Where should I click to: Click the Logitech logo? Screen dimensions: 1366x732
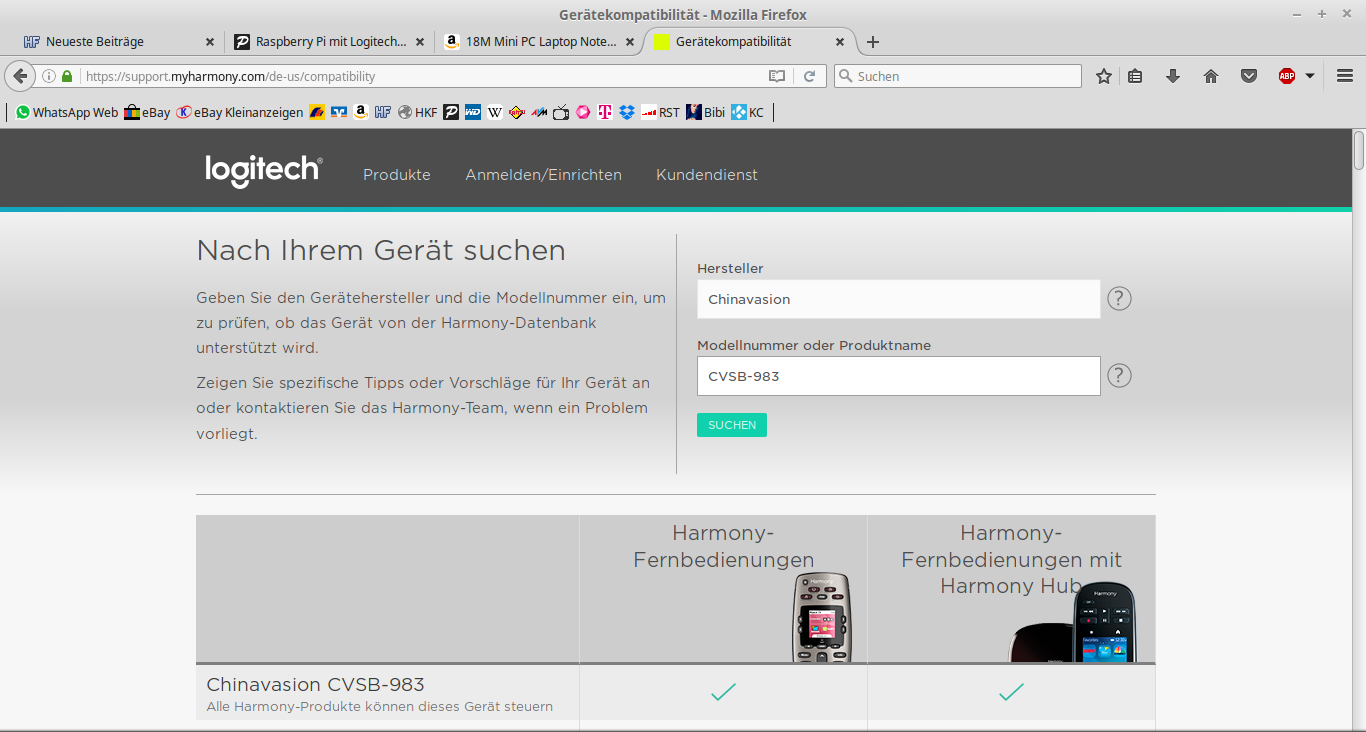tap(264, 171)
